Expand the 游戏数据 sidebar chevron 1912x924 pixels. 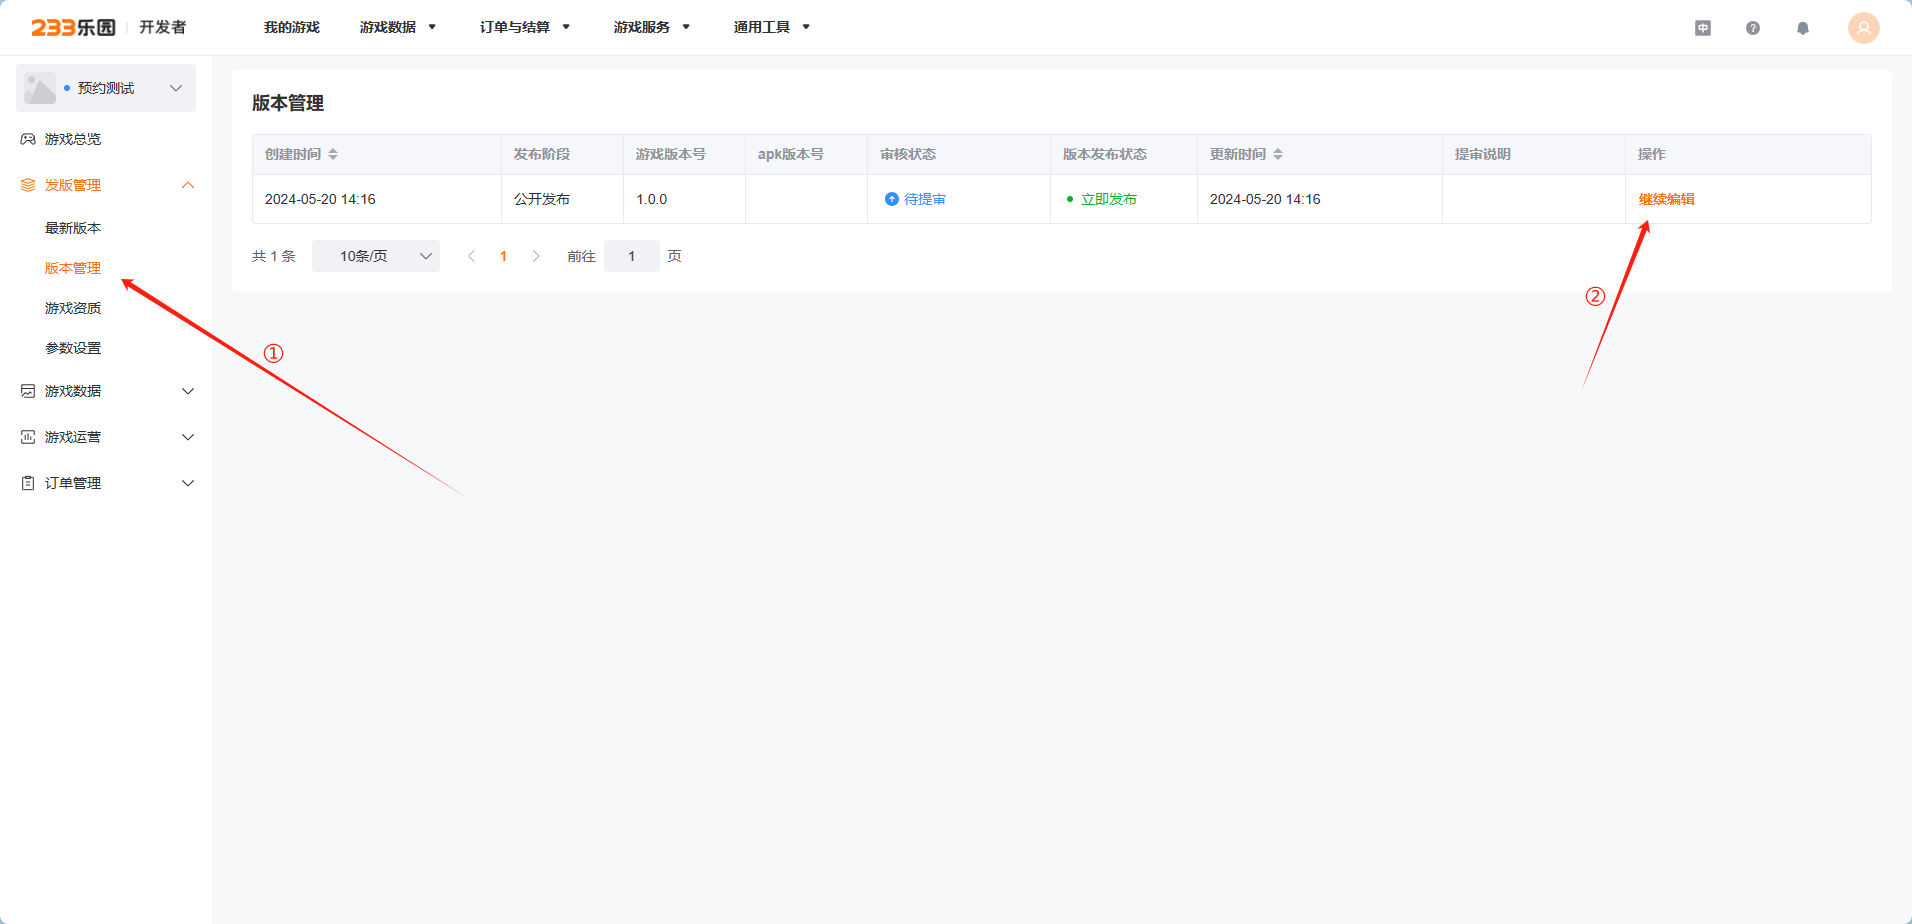(x=188, y=391)
